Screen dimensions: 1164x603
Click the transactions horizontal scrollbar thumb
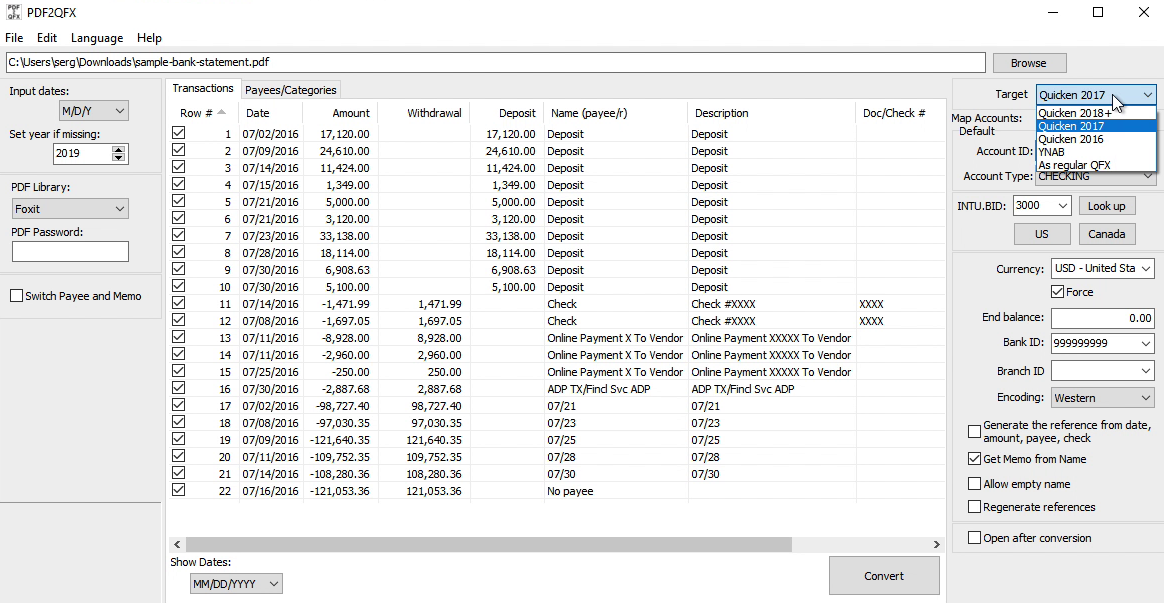488,544
